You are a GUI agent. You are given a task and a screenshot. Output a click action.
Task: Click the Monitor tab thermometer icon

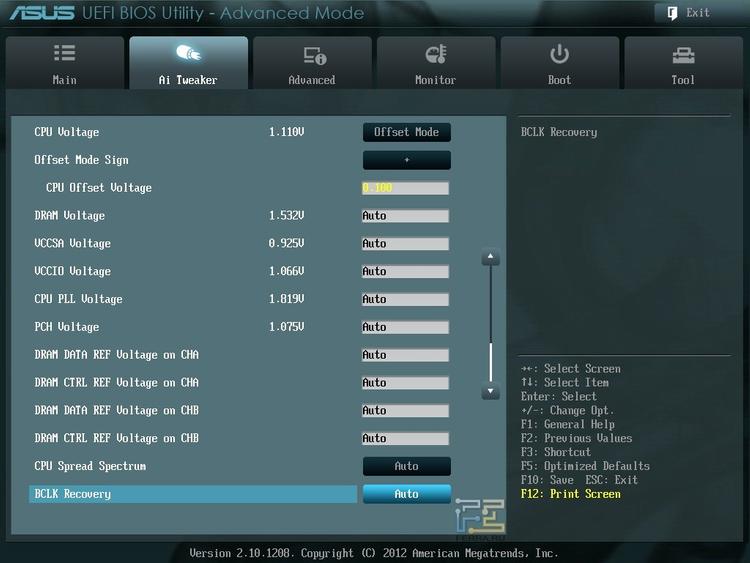[x=436, y=55]
